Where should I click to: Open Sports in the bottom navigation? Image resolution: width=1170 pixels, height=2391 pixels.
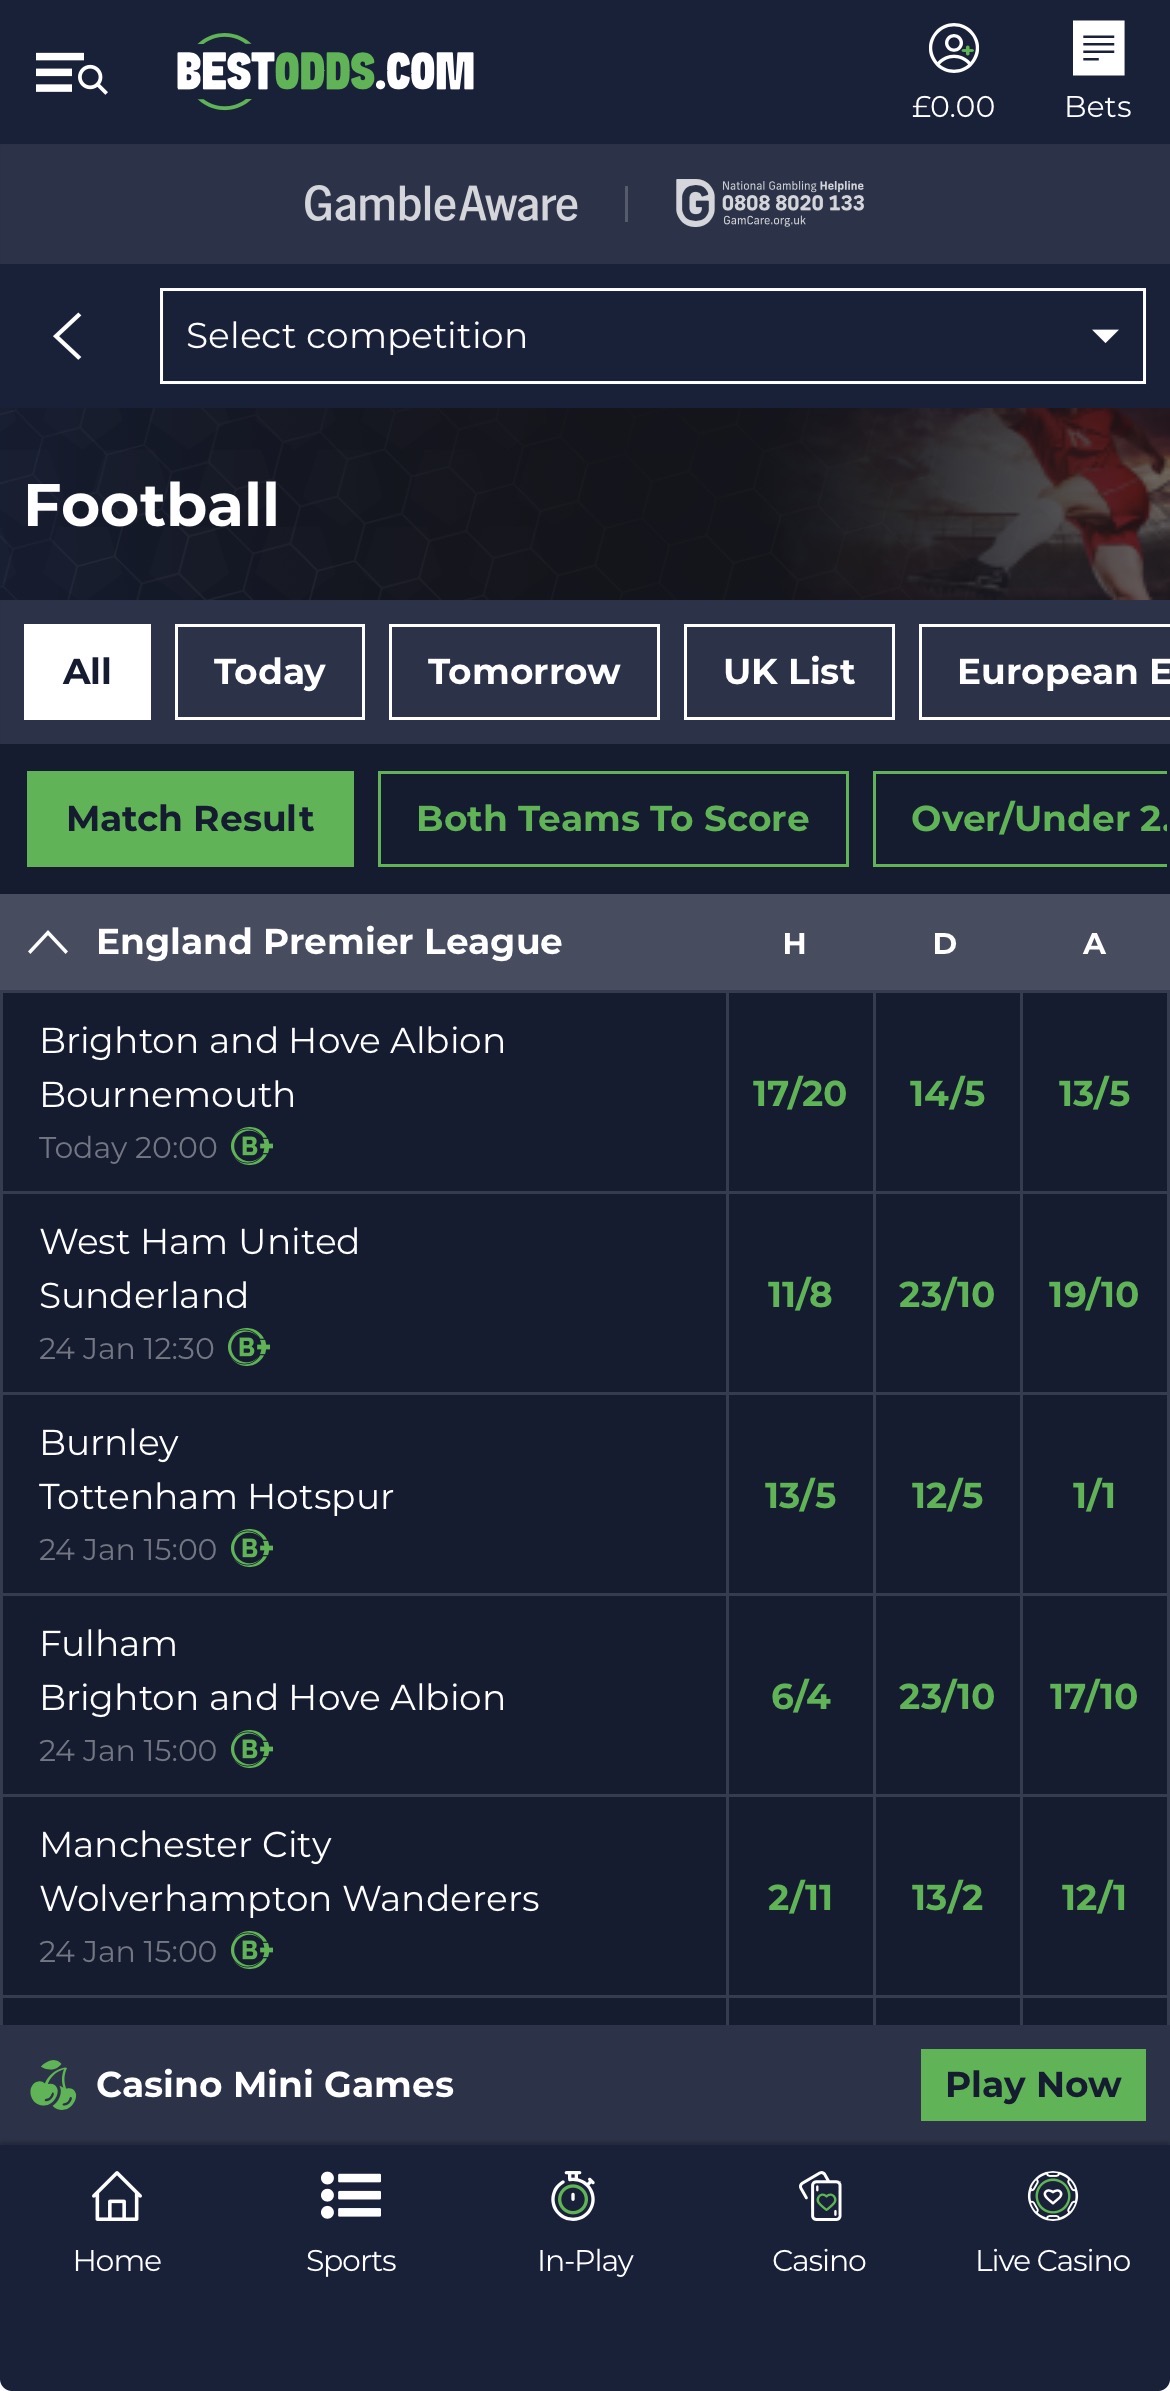point(351,2197)
